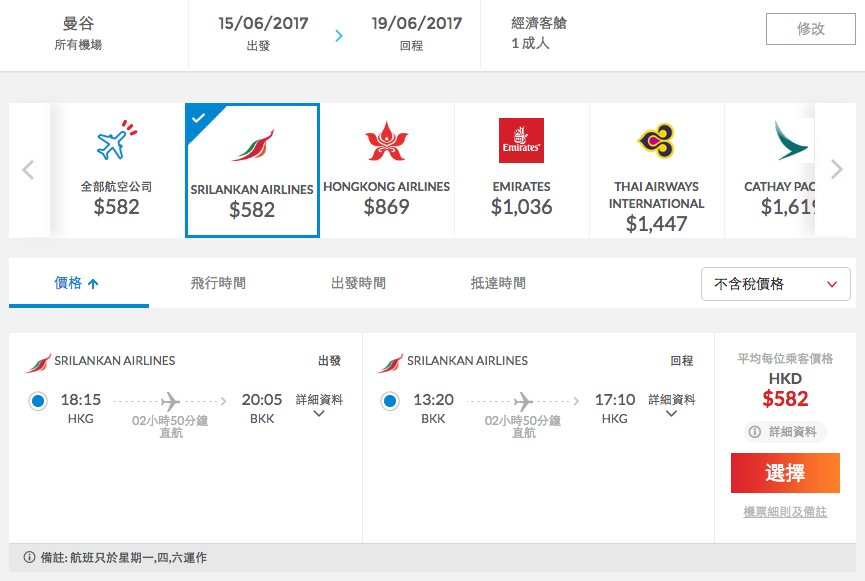Open the 機票細則及備註 link
The height and width of the screenshot is (581, 865).
point(785,512)
